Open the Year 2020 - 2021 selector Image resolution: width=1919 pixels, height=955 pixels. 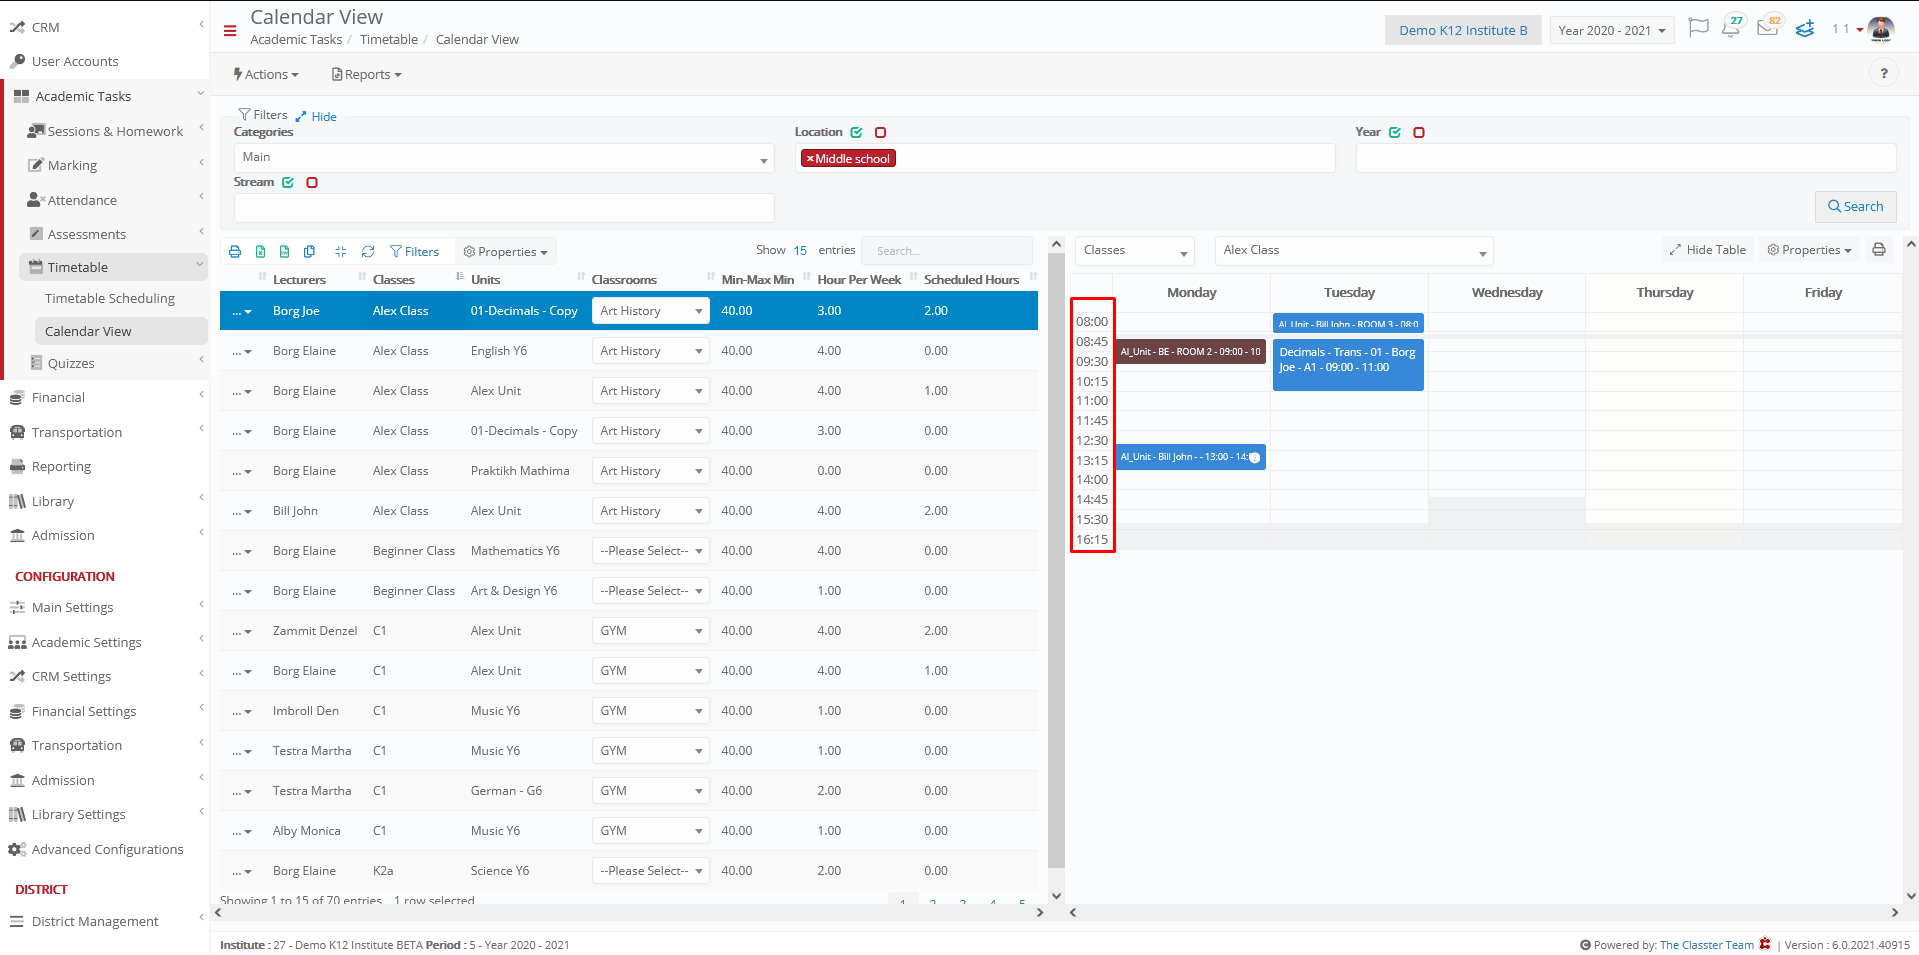click(x=1612, y=30)
